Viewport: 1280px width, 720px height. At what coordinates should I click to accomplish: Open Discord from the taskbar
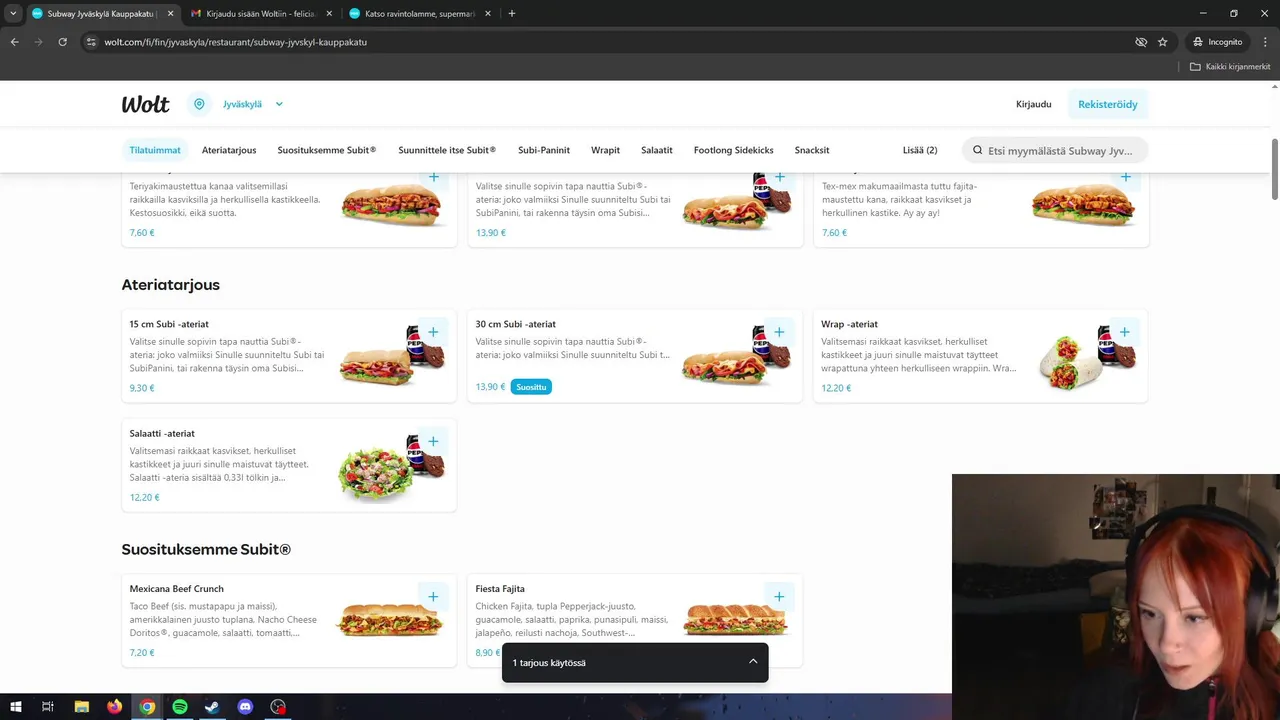tap(245, 707)
